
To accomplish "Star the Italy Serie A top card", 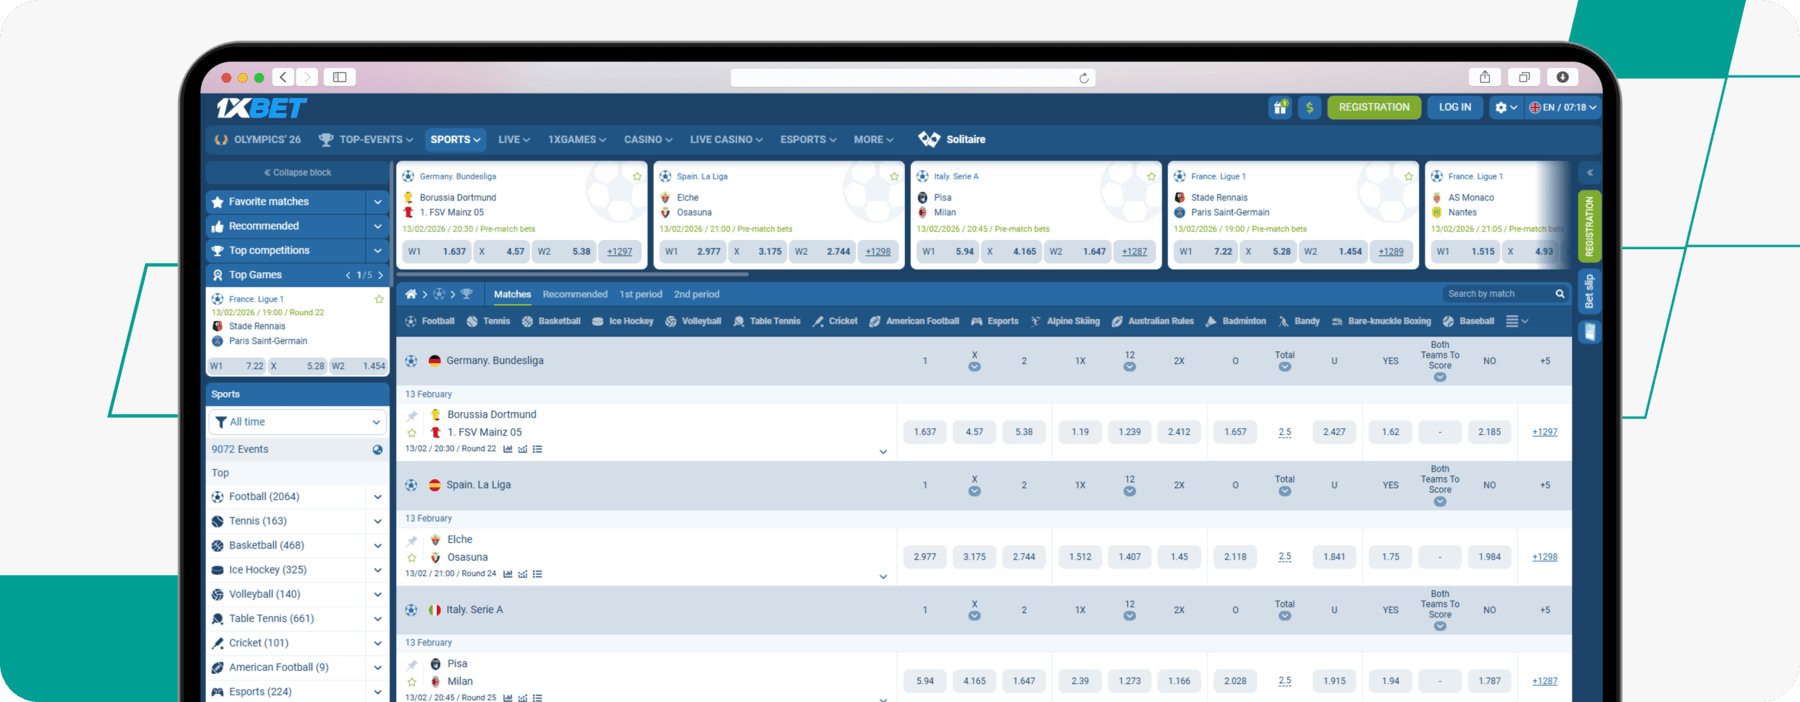I will [1151, 176].
